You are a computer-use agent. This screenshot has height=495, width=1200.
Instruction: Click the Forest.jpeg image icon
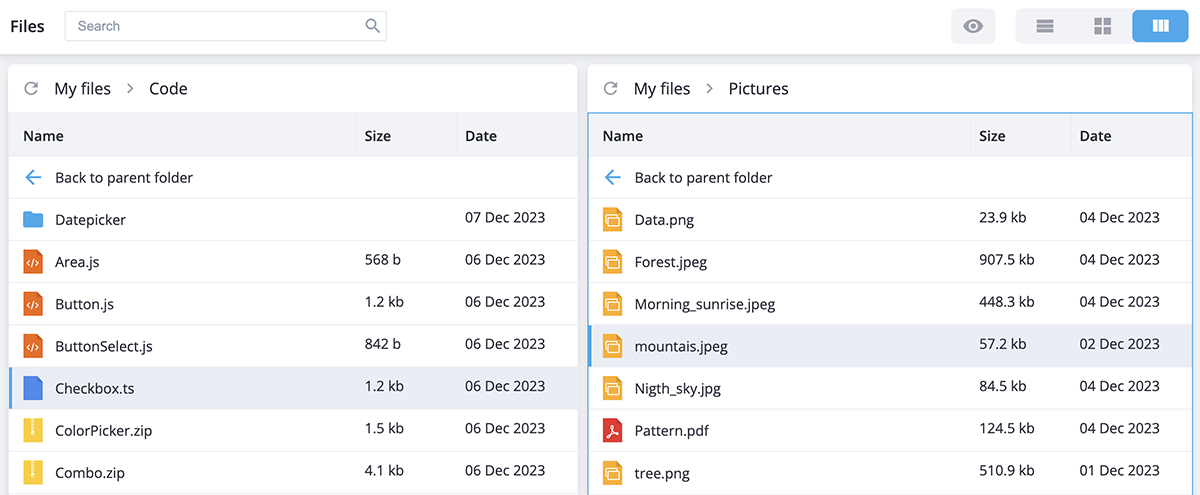point(612,262)
